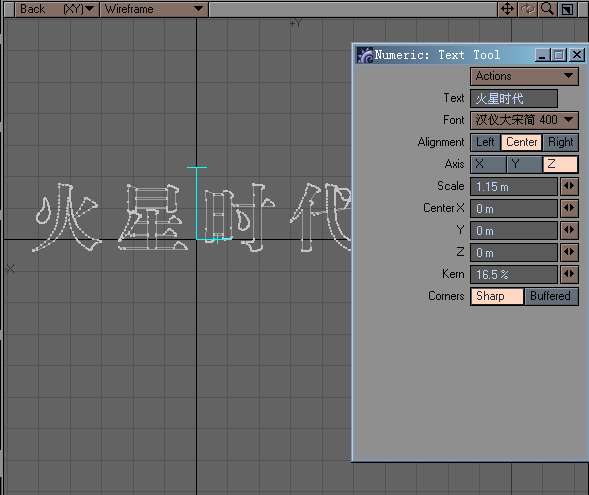Click the Kern percentage field

click(x=513, y=274)
